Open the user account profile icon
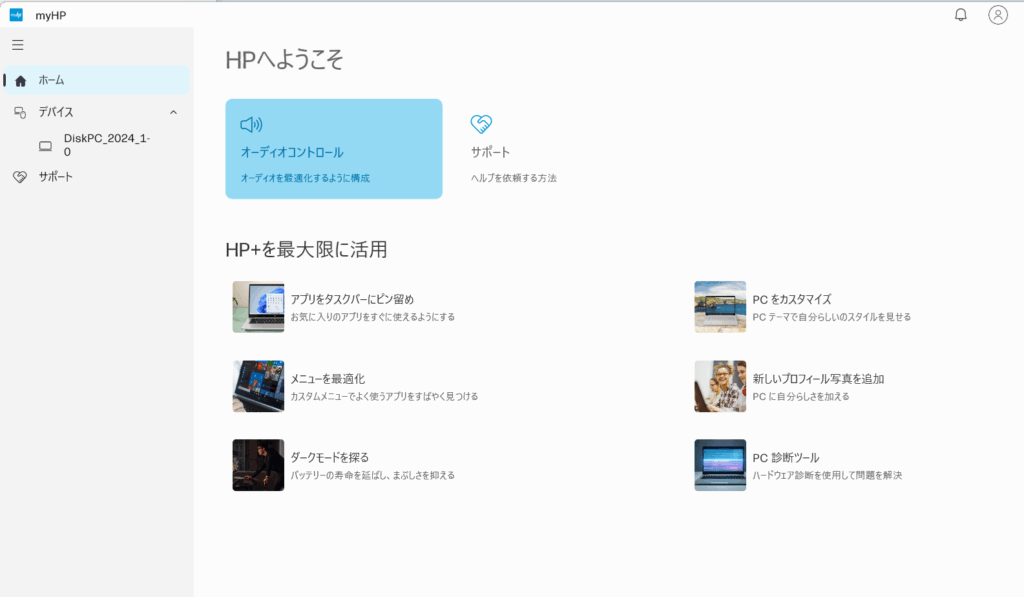This screenshot has height=597, width=1024. (x=998, y=15)
